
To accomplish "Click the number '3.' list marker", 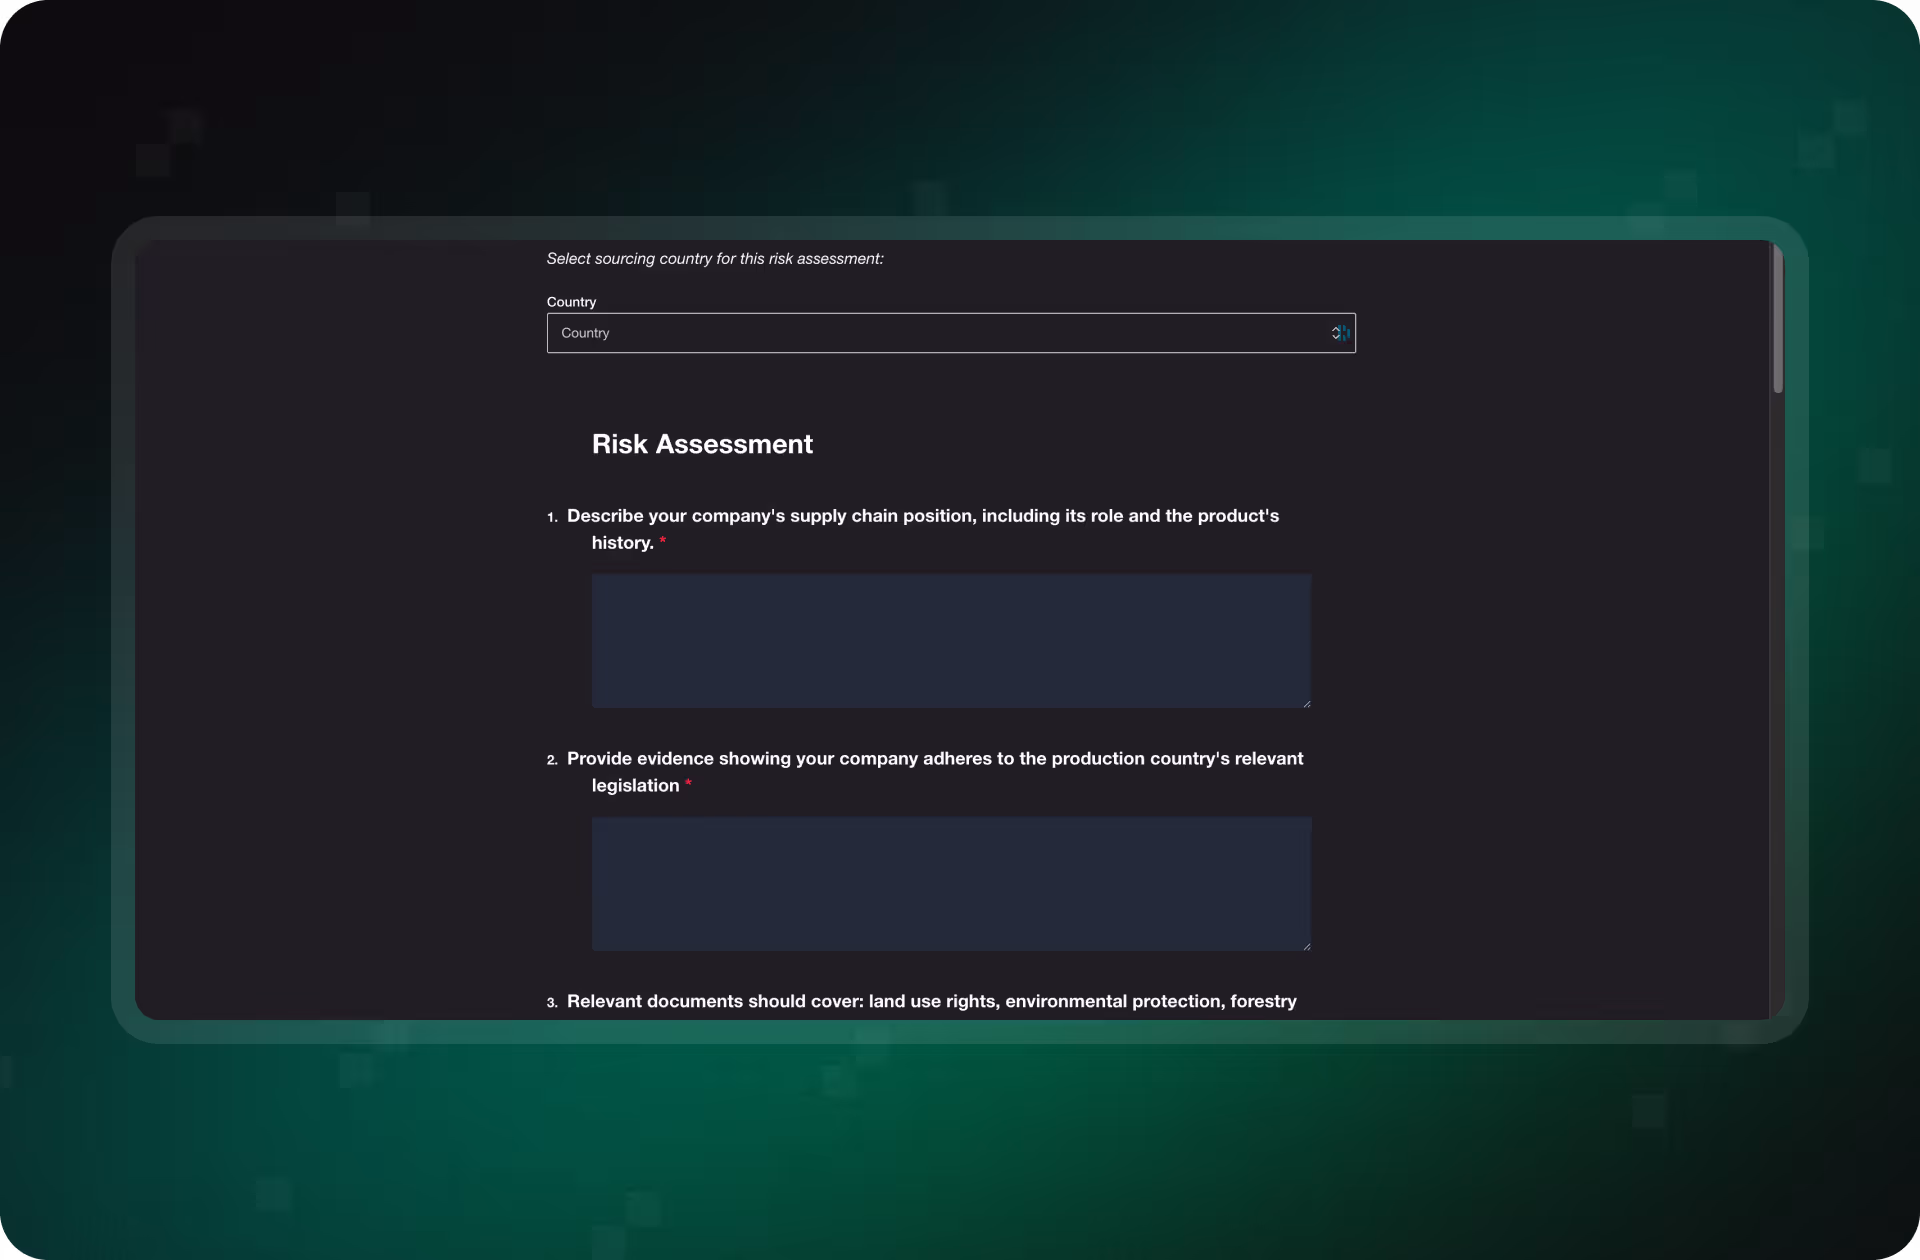I will click(x=552, y=1003).
